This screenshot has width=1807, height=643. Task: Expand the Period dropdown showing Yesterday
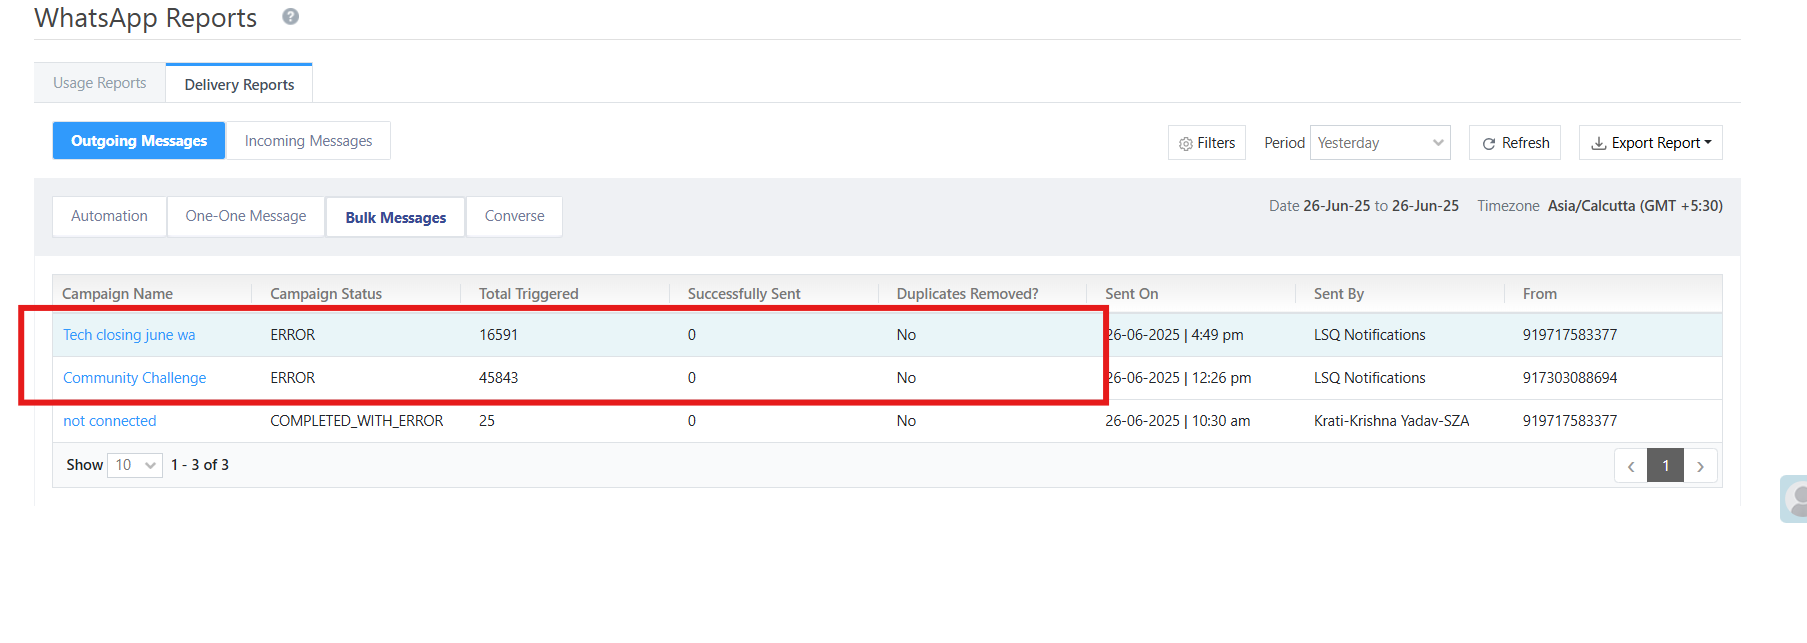(1380, 143)
